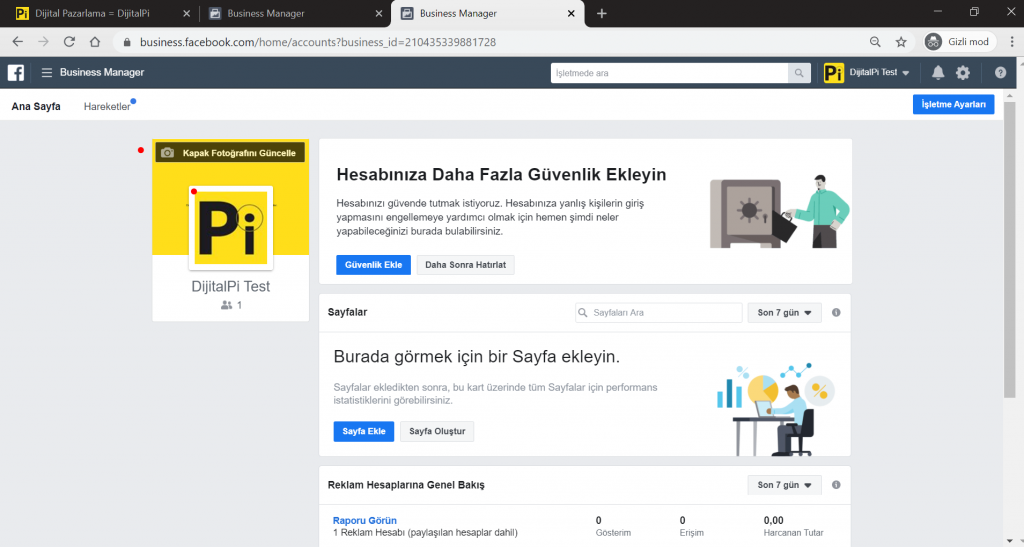Click the Hesabınıza Daha Fazla Güvenlik Ekleyin heading
Screen dimensions: 1024x547
coord(502,174)
